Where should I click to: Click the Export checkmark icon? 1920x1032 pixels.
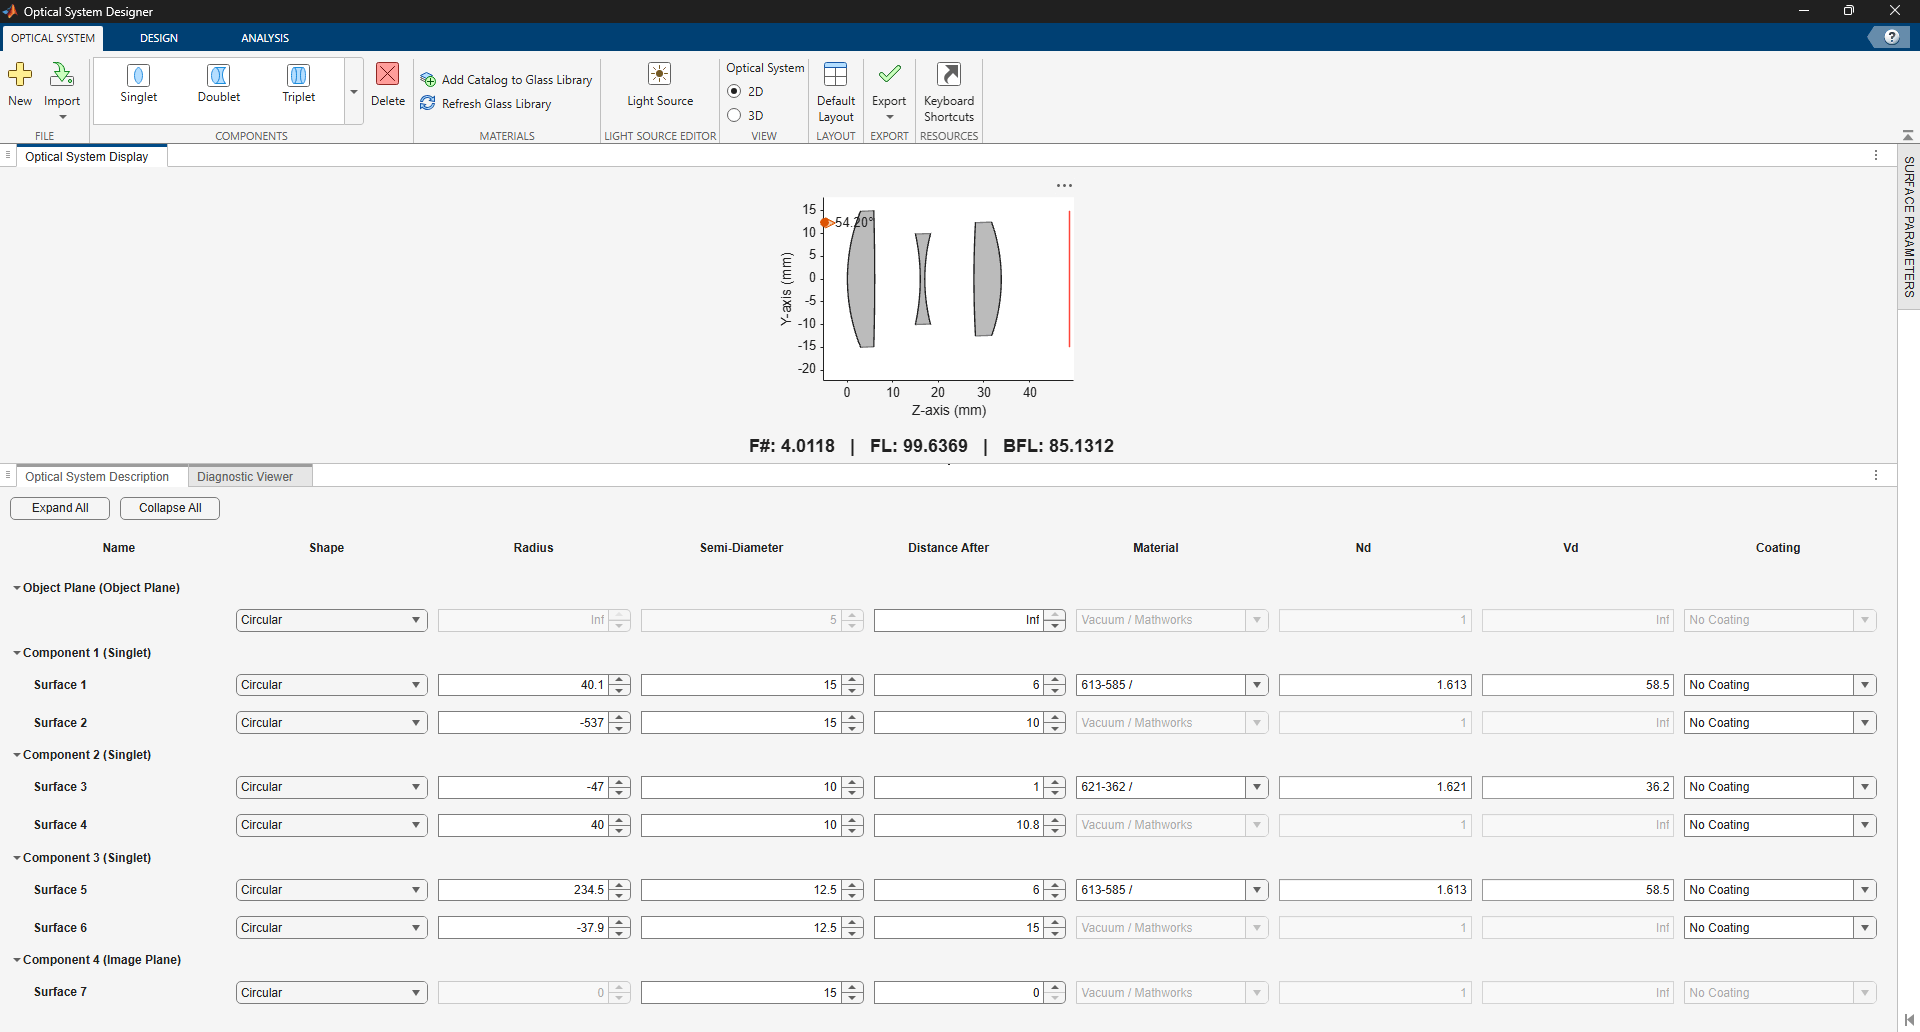pyautogui.click(x=889, y=74)
